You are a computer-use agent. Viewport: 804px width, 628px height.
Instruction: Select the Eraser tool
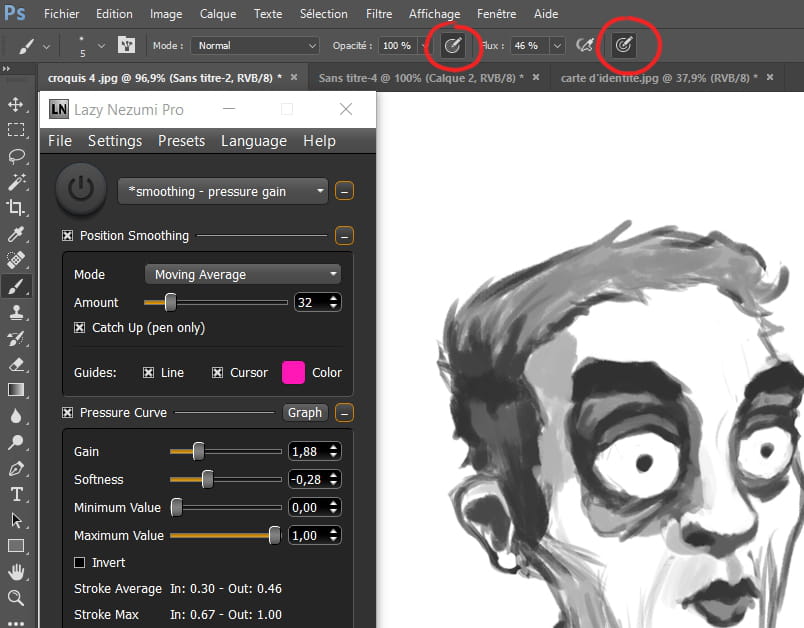click(x=16, y=364)
